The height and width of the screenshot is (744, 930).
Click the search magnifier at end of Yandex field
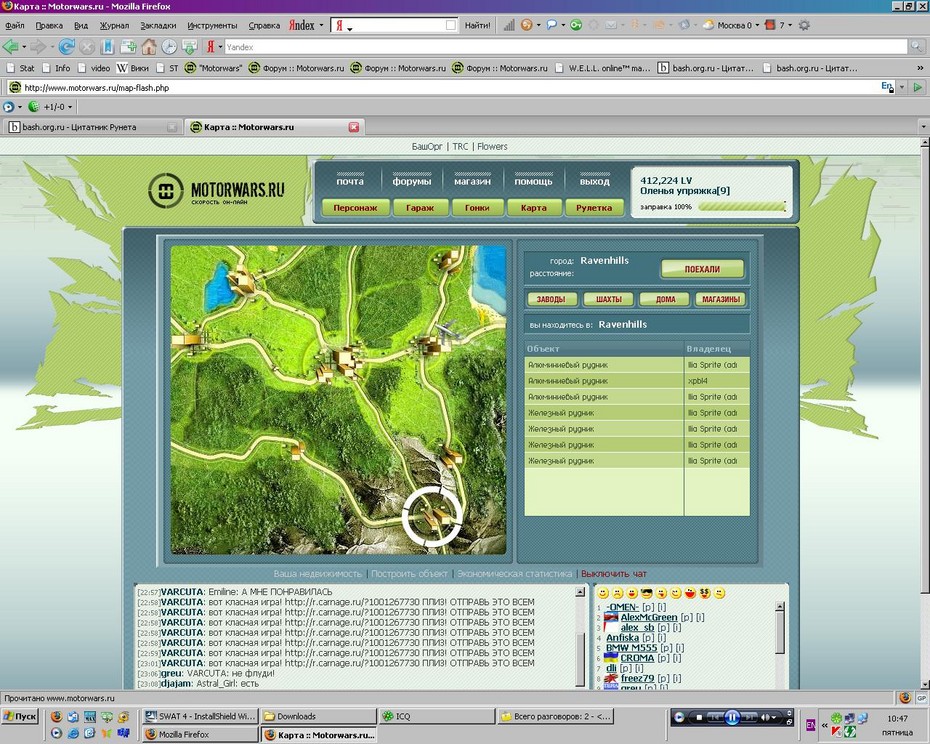pos(917,46)
